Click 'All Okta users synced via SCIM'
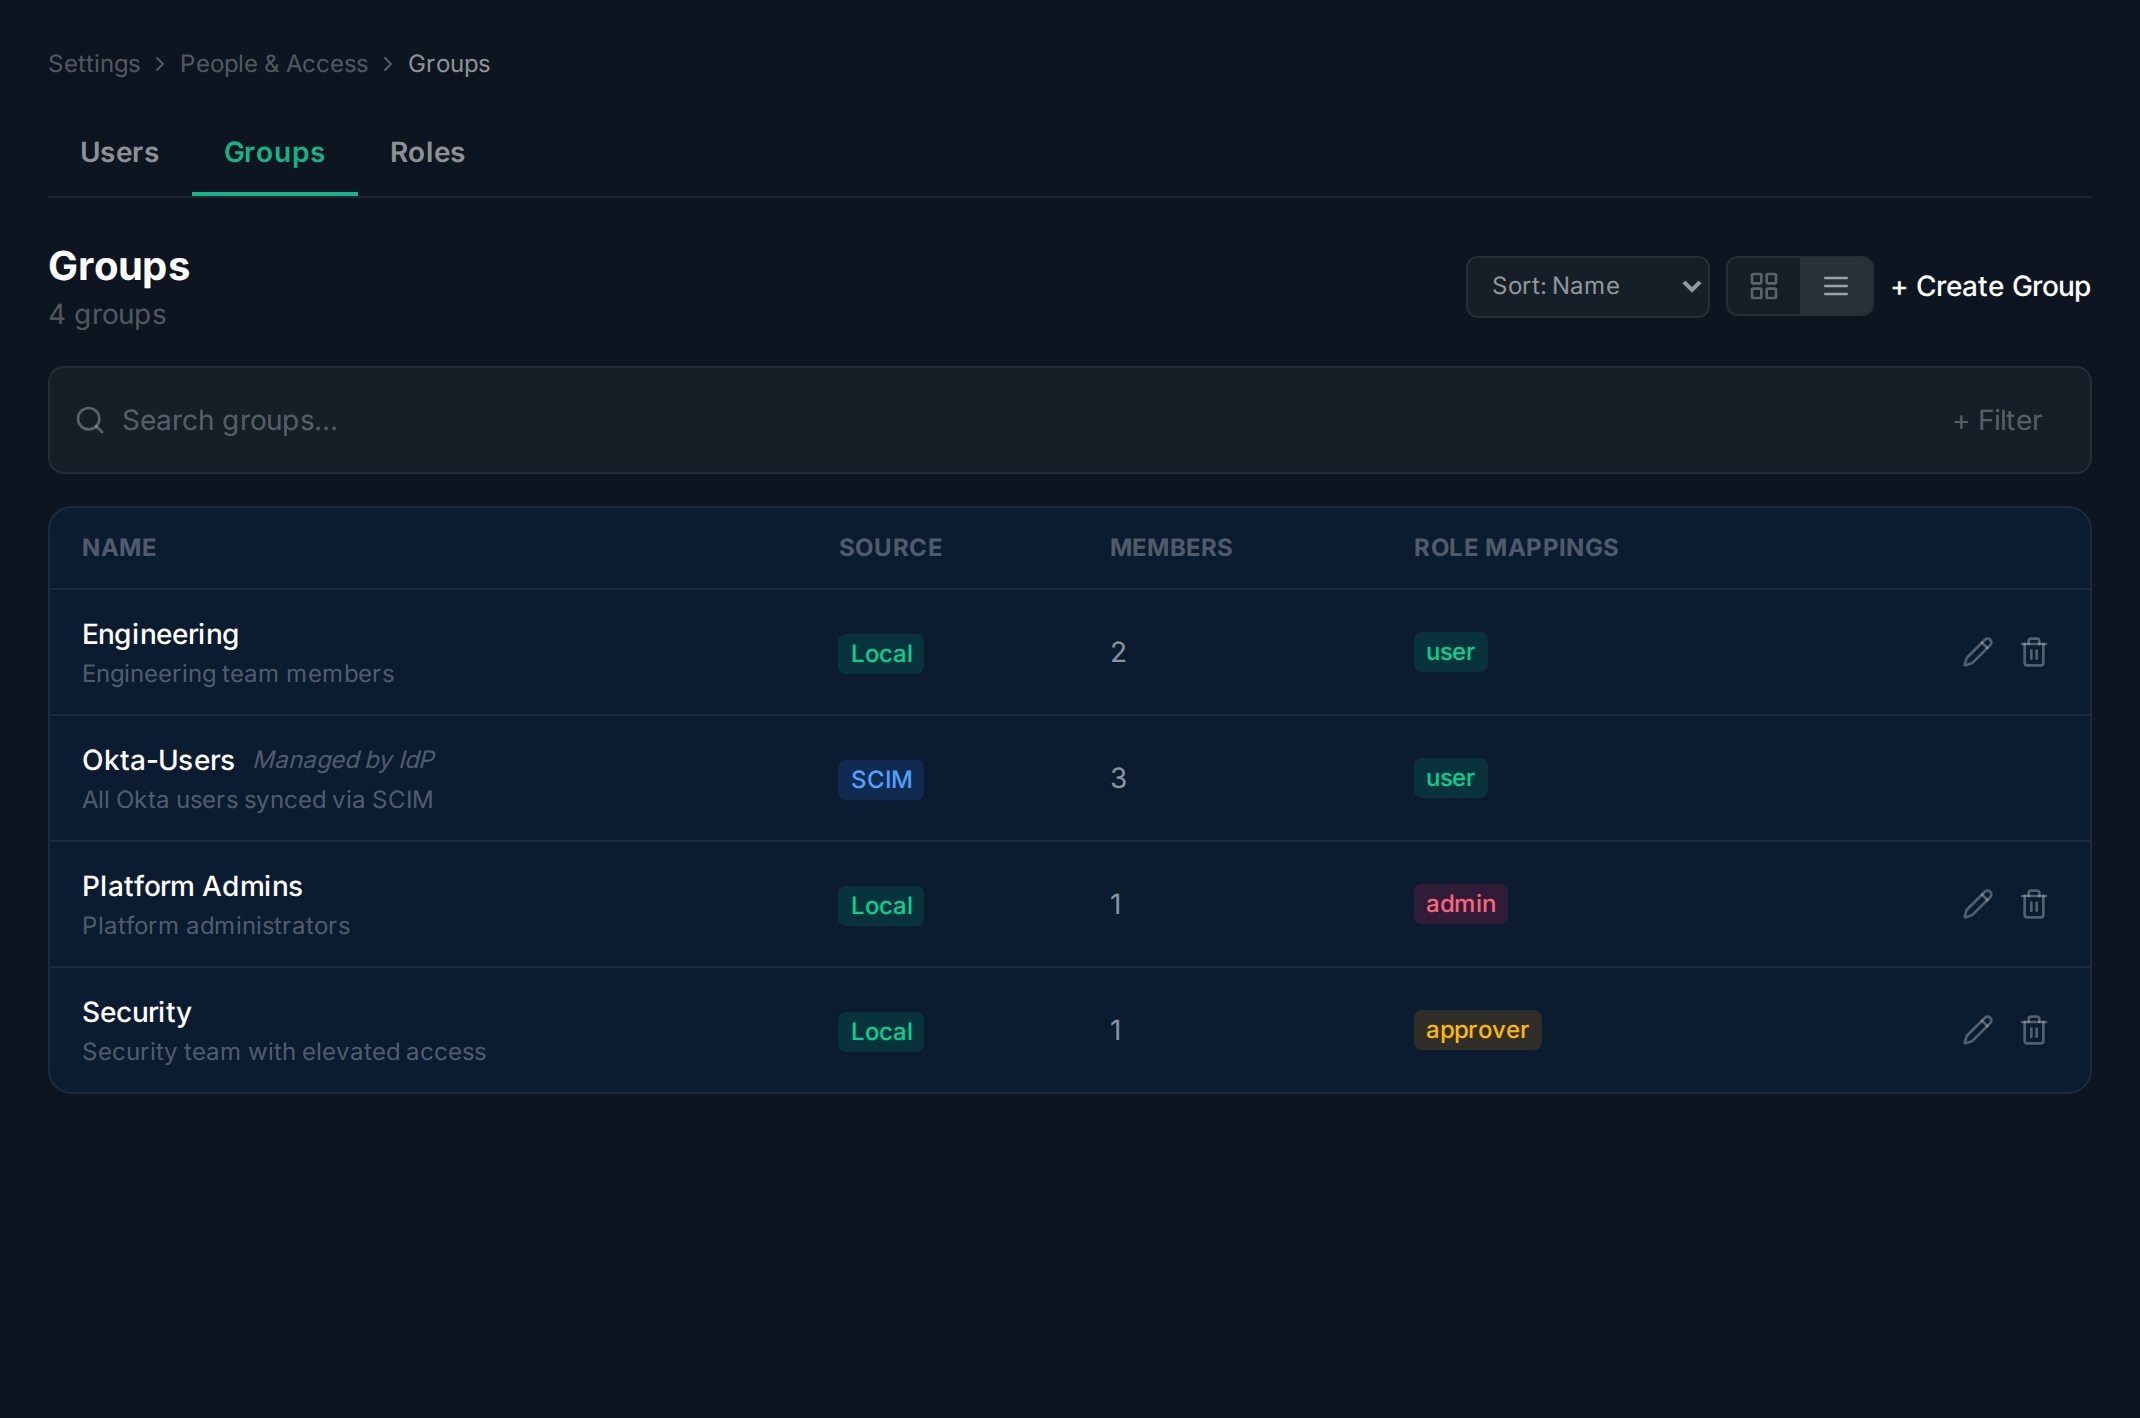 pyautogui.click(x=257, y=799)
